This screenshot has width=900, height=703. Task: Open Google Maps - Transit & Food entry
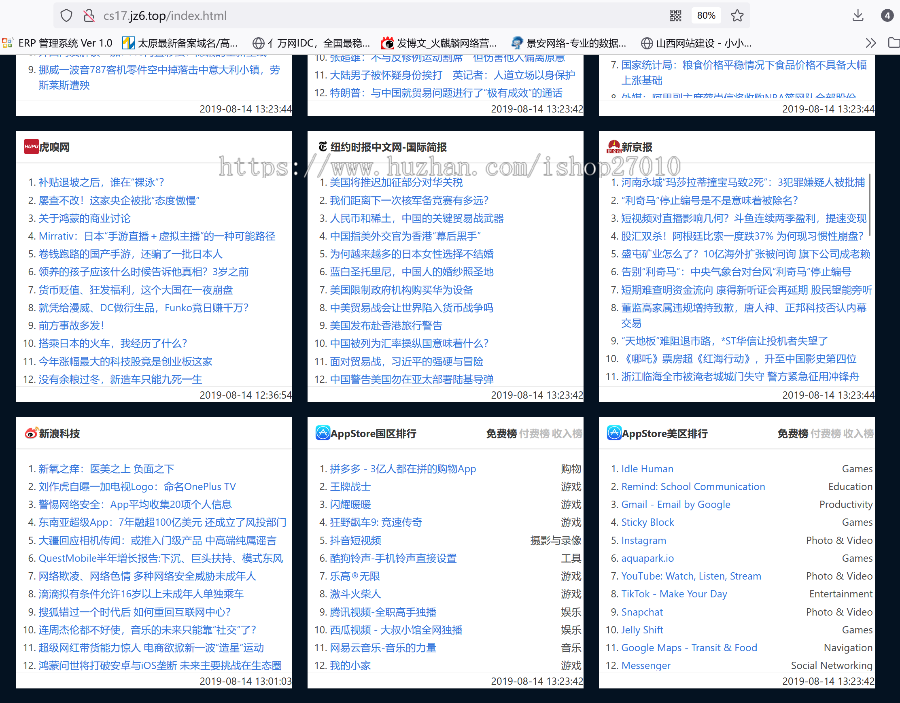pos(689,647)
